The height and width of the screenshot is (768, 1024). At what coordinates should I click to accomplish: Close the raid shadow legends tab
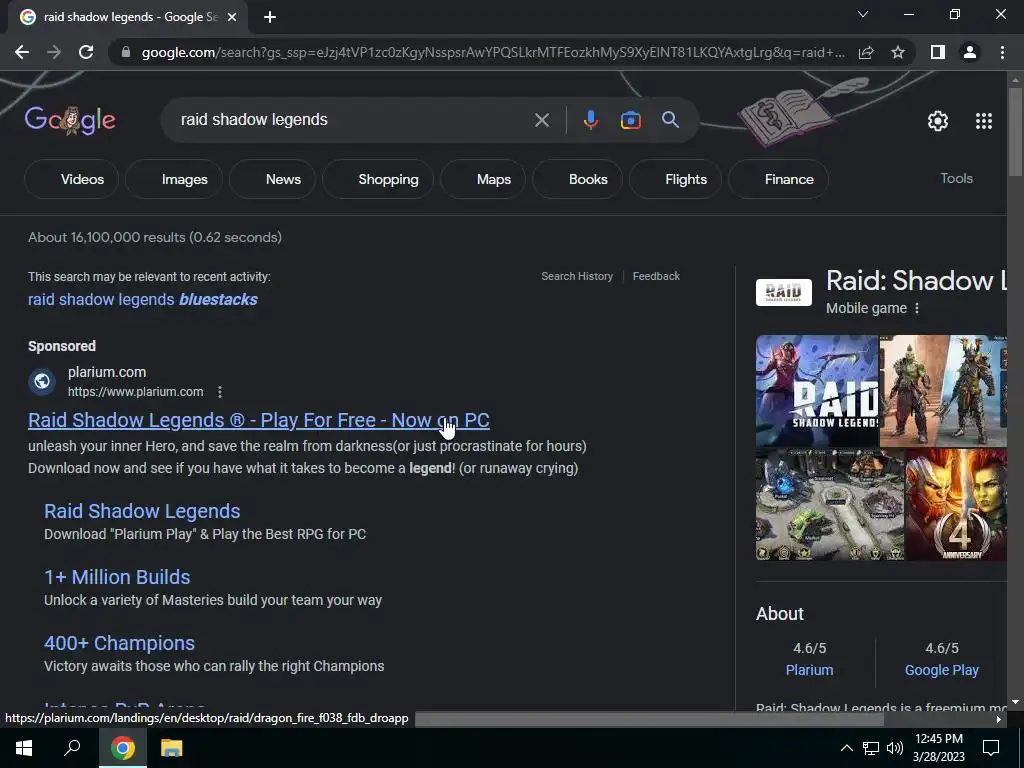pyautogui.click(x=232, y=18)
